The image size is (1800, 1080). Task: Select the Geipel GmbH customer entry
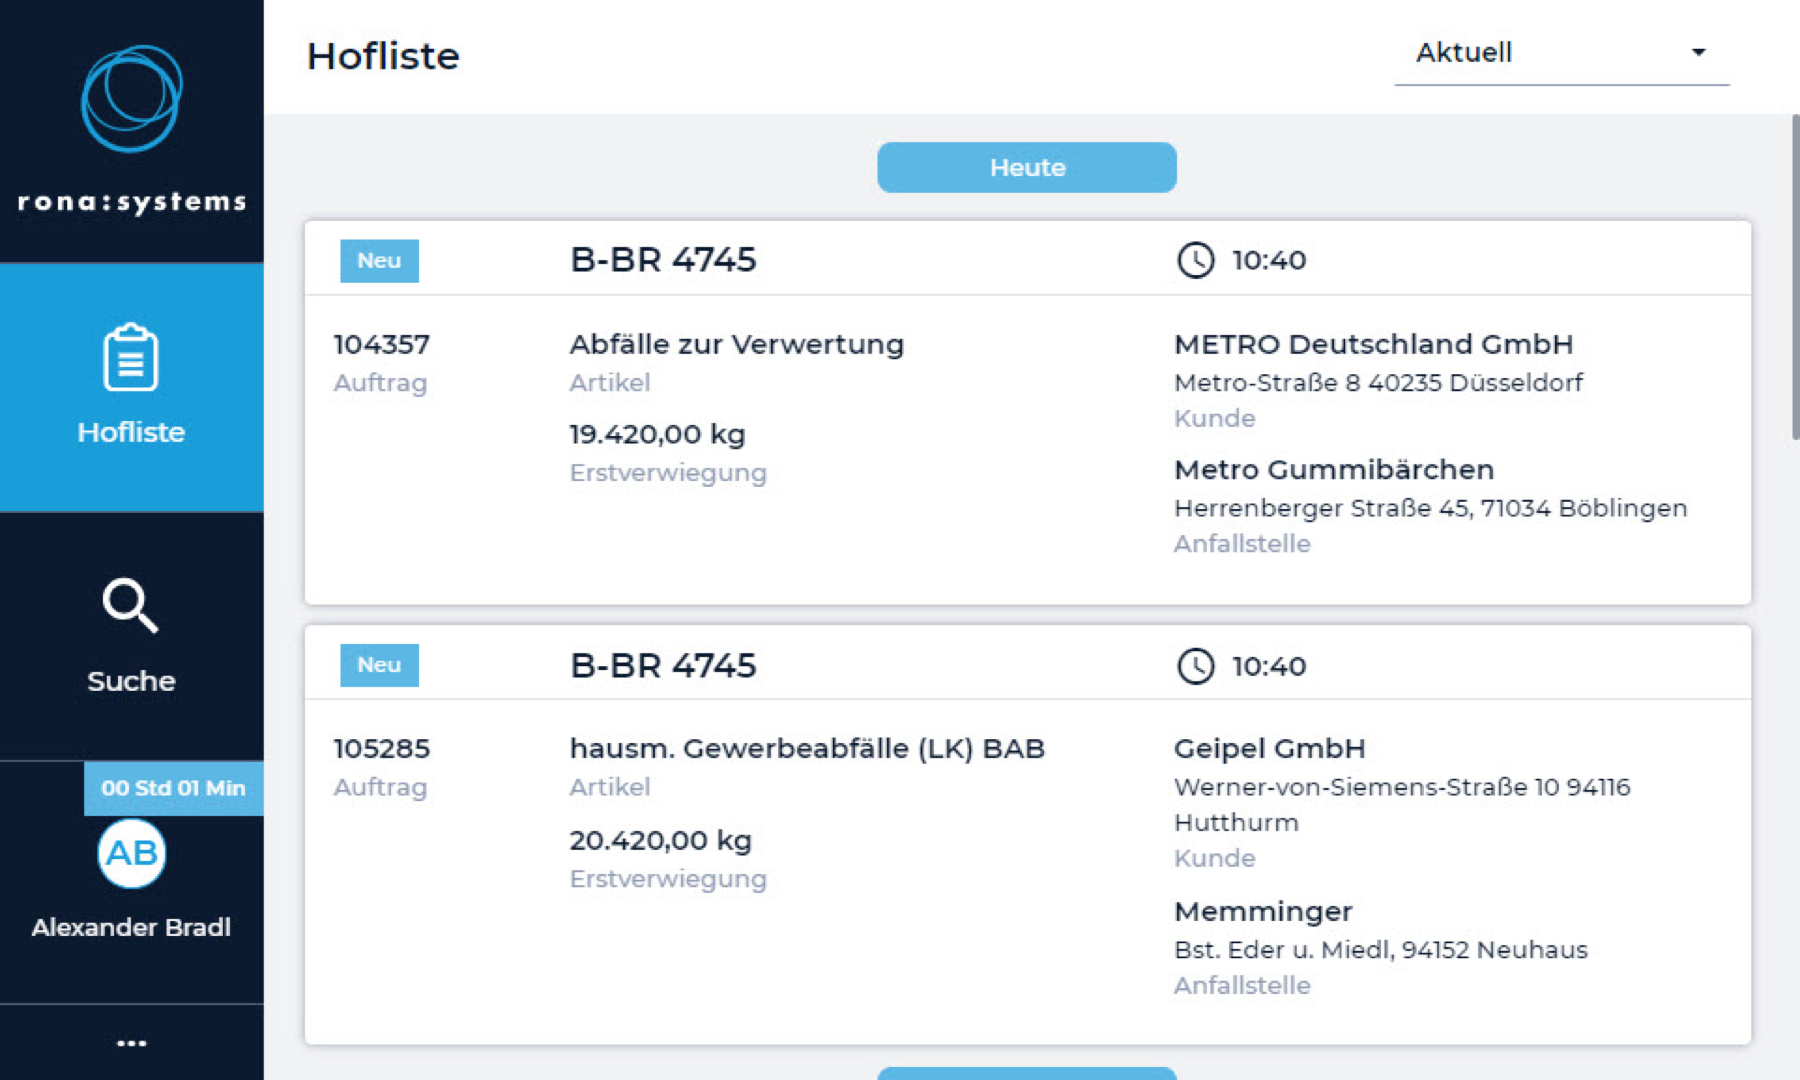(1269, 749)
